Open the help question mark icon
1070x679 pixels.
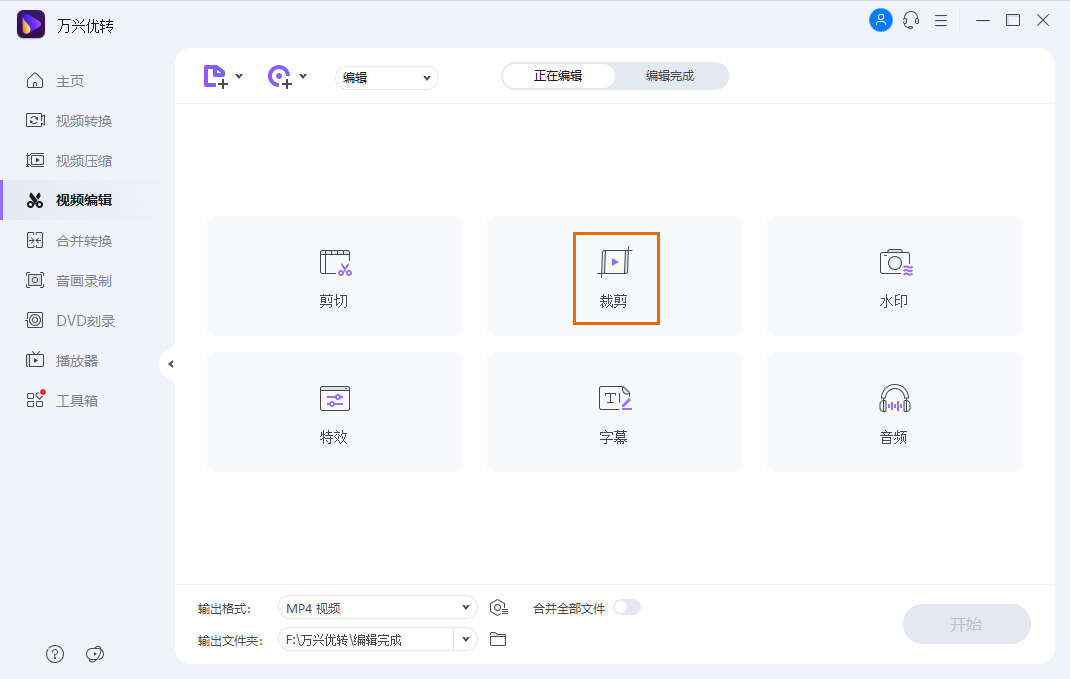tap(55, 654)
